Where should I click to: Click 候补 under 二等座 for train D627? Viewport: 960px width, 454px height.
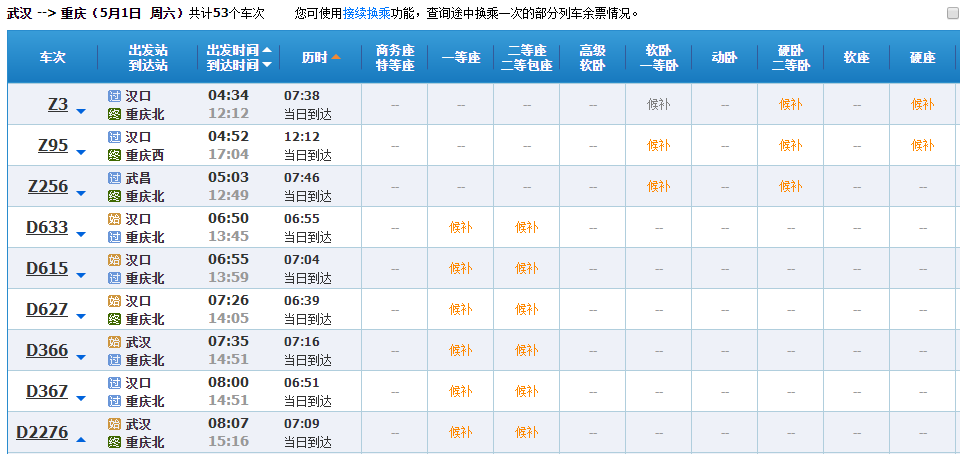pos(526,309)
